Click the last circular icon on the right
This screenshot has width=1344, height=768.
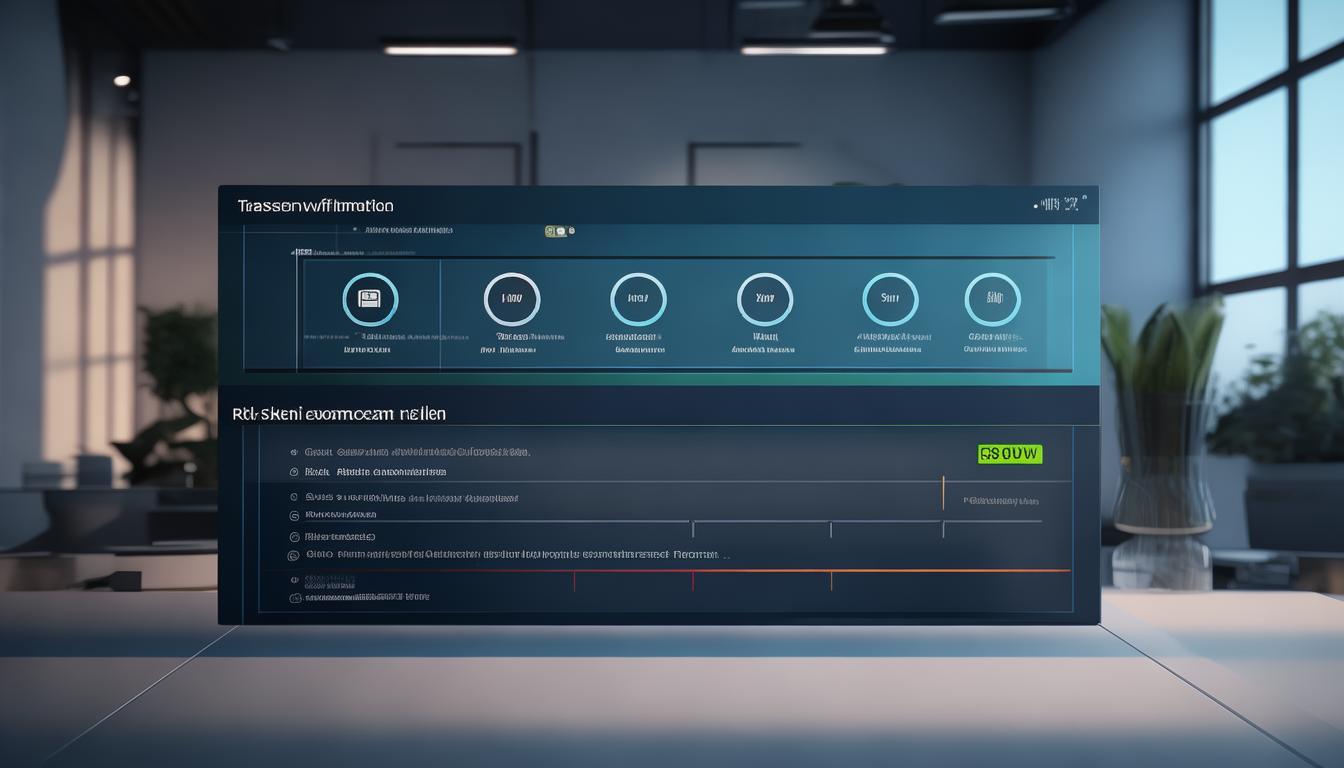click(992, 299)
